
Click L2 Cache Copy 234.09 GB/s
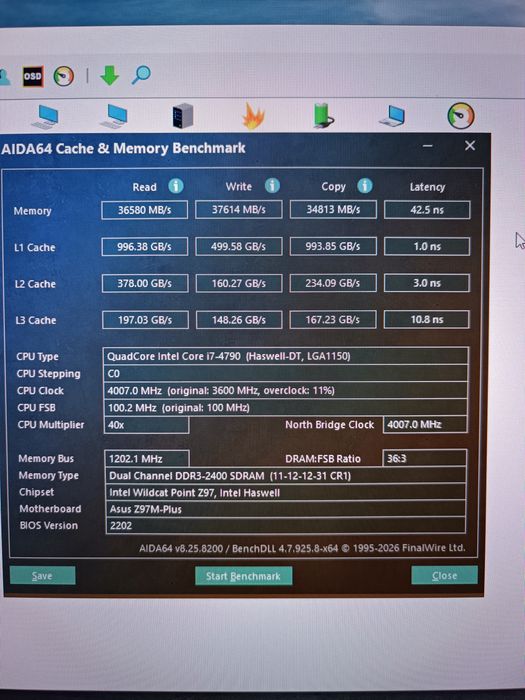point(333,283)
